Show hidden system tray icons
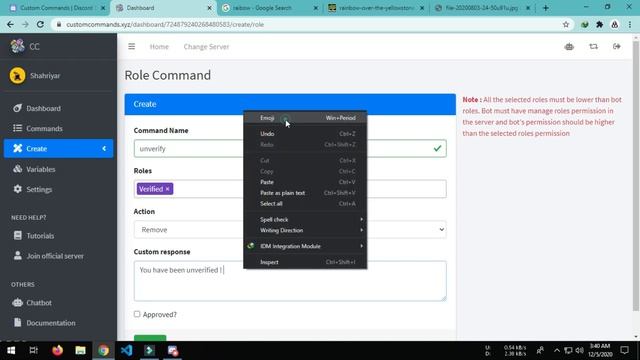Screen dimensions: 640x360 557,350
